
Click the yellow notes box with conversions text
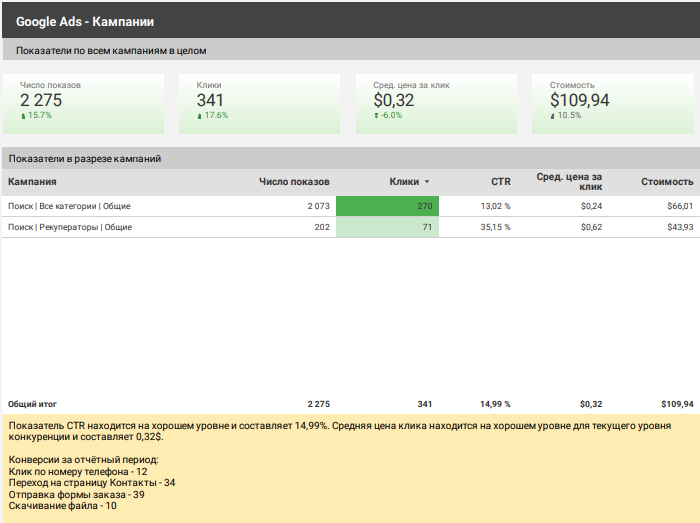point(350,467)
